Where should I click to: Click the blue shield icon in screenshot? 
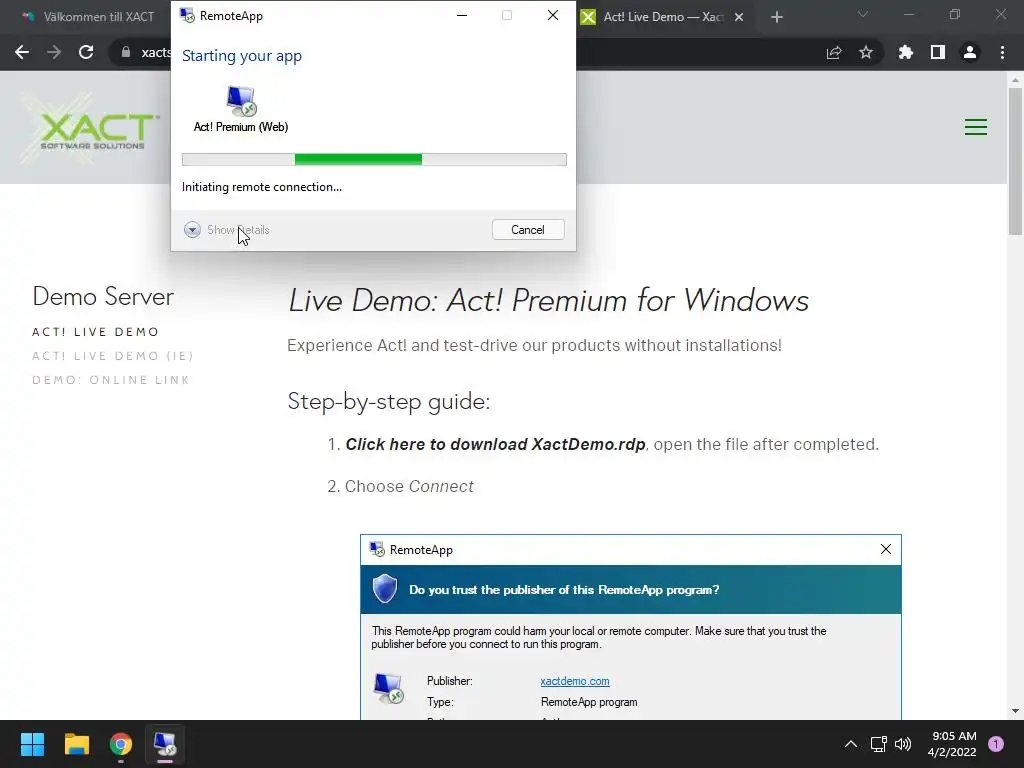385,589
